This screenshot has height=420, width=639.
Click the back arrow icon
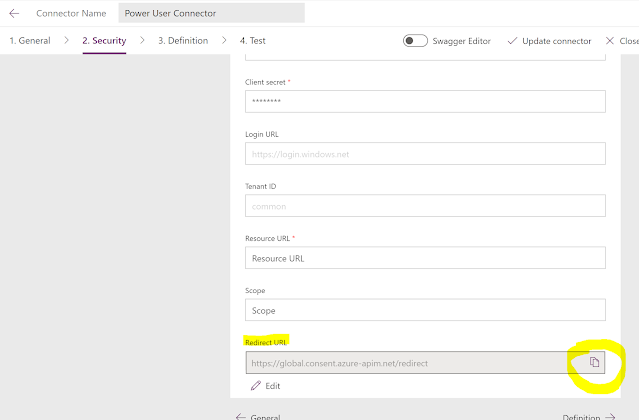(14, 14)
